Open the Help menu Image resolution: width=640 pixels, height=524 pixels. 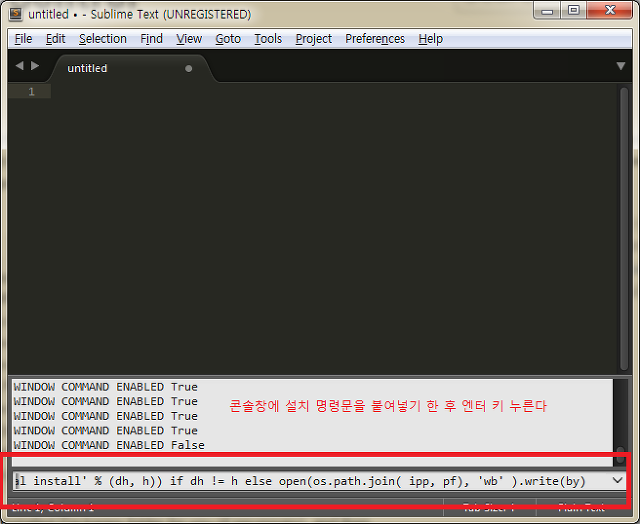pos(430,39)
